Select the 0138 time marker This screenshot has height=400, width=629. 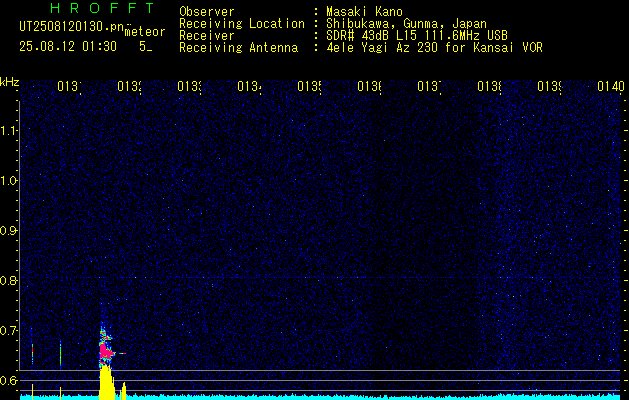(489, 86)
